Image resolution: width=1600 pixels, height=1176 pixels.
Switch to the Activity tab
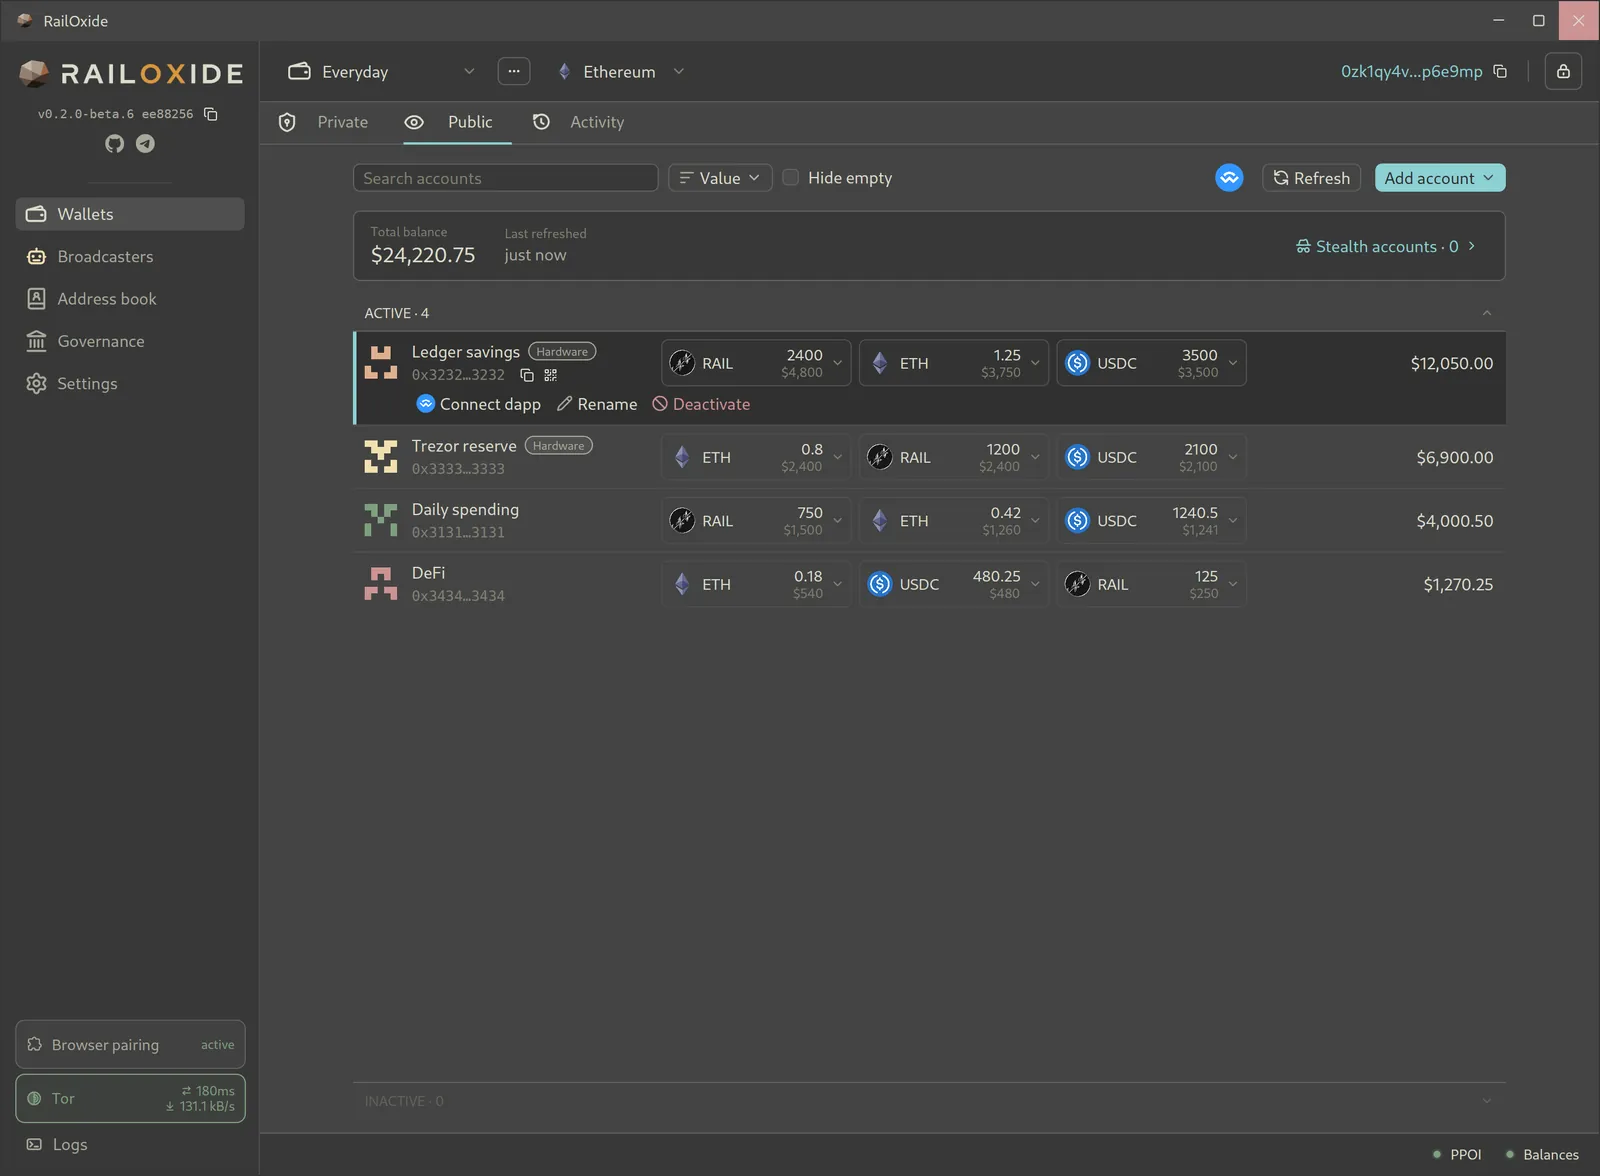point(578,122)
